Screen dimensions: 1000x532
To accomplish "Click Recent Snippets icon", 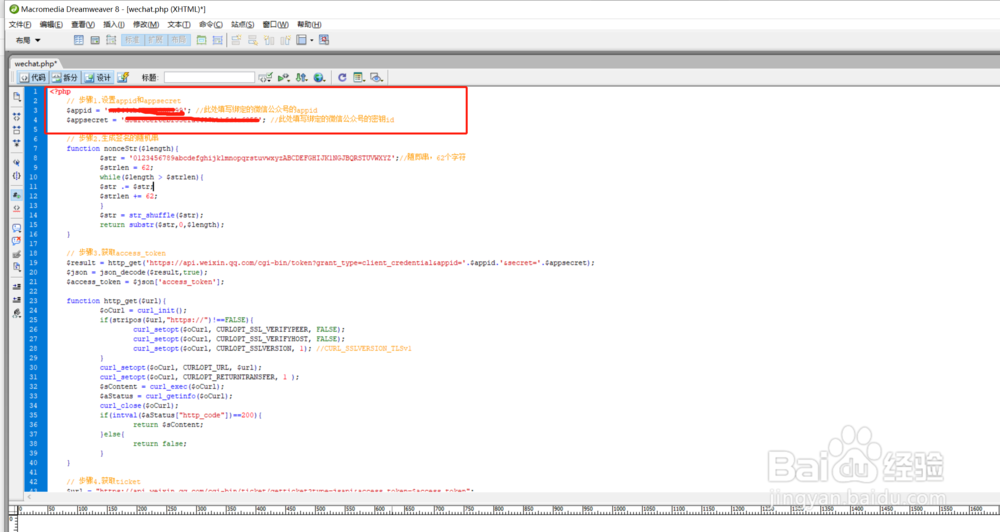I will pos(17,267).
